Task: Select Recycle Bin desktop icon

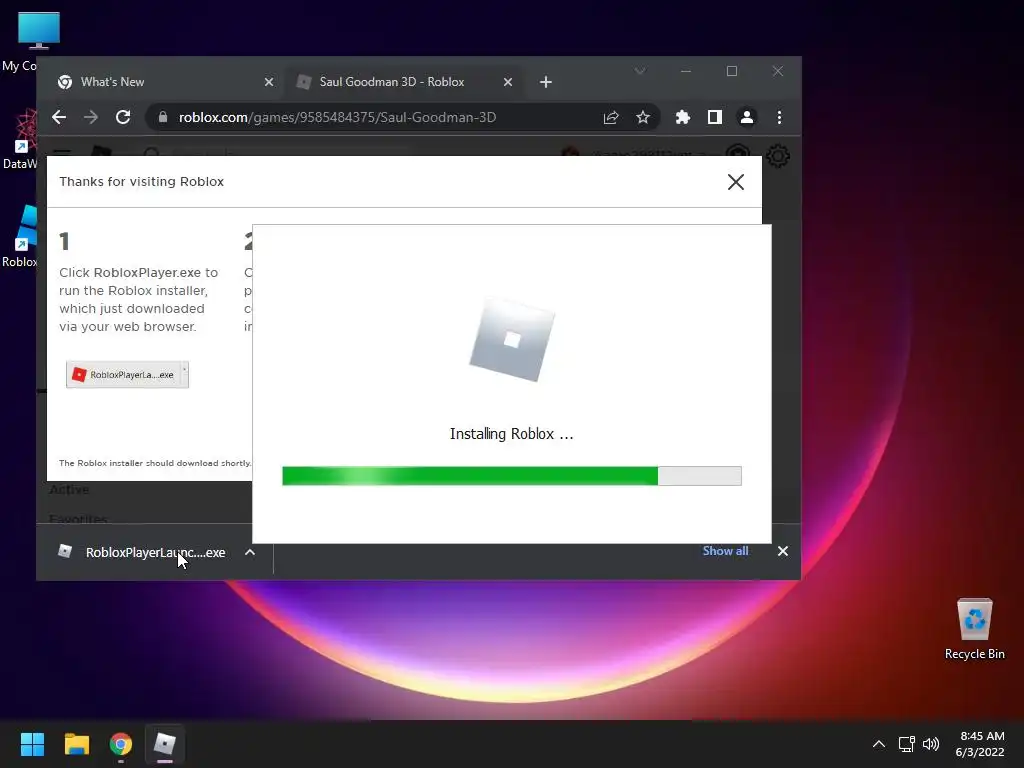Action: tap(974, 628)
